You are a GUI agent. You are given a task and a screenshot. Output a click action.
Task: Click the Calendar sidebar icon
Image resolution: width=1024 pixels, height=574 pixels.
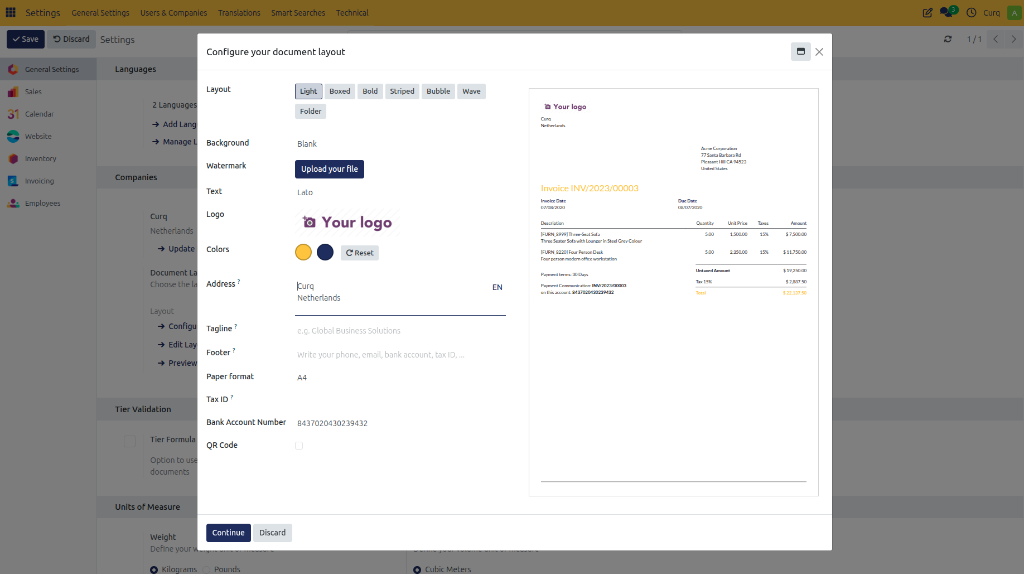(x=13, y=114)
